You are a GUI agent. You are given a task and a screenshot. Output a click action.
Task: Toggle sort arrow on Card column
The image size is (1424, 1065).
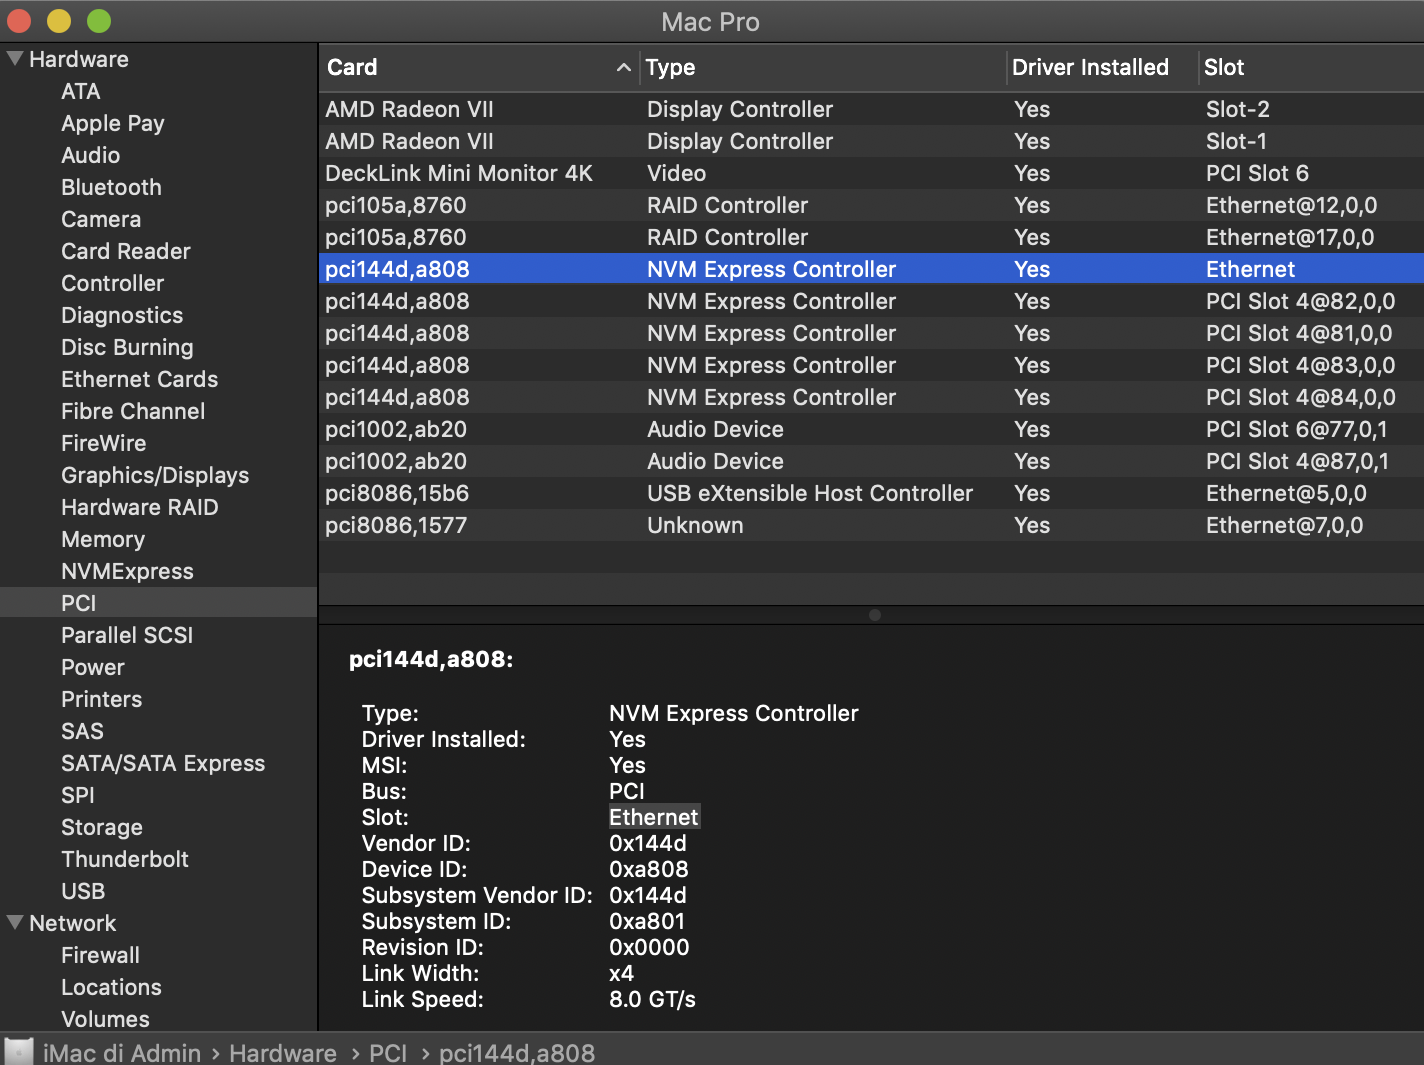[623, 67]
